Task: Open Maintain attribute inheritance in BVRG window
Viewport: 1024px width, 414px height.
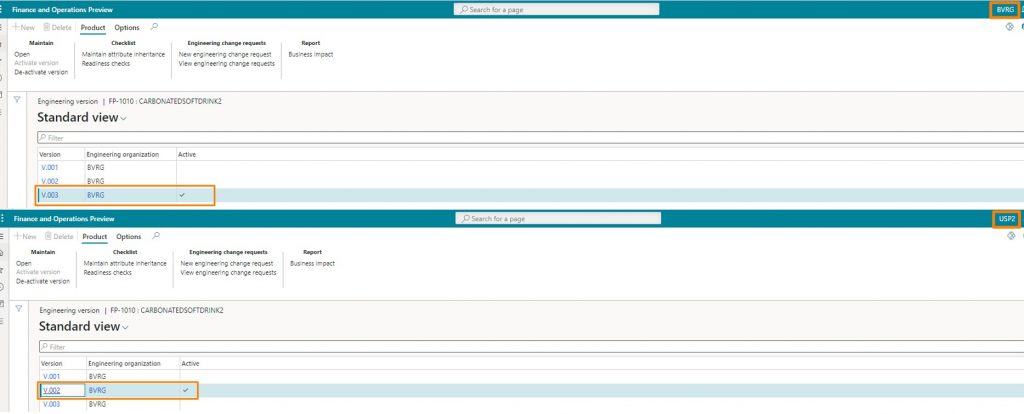Action: 123,54
